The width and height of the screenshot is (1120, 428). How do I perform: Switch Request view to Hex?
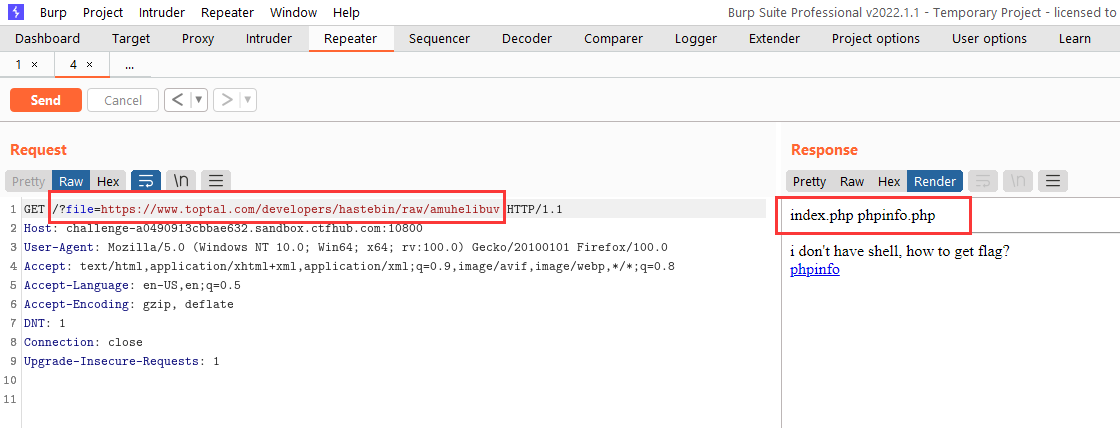pos(108,181)
